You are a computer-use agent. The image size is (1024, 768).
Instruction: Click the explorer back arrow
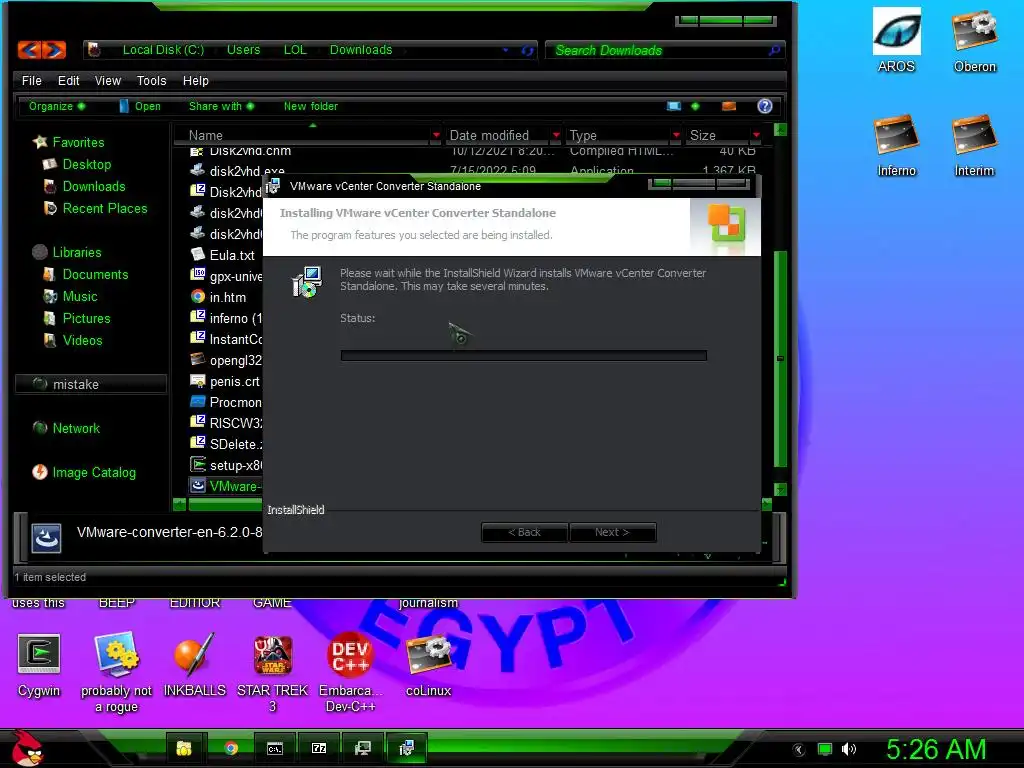[x=29, y=50]
